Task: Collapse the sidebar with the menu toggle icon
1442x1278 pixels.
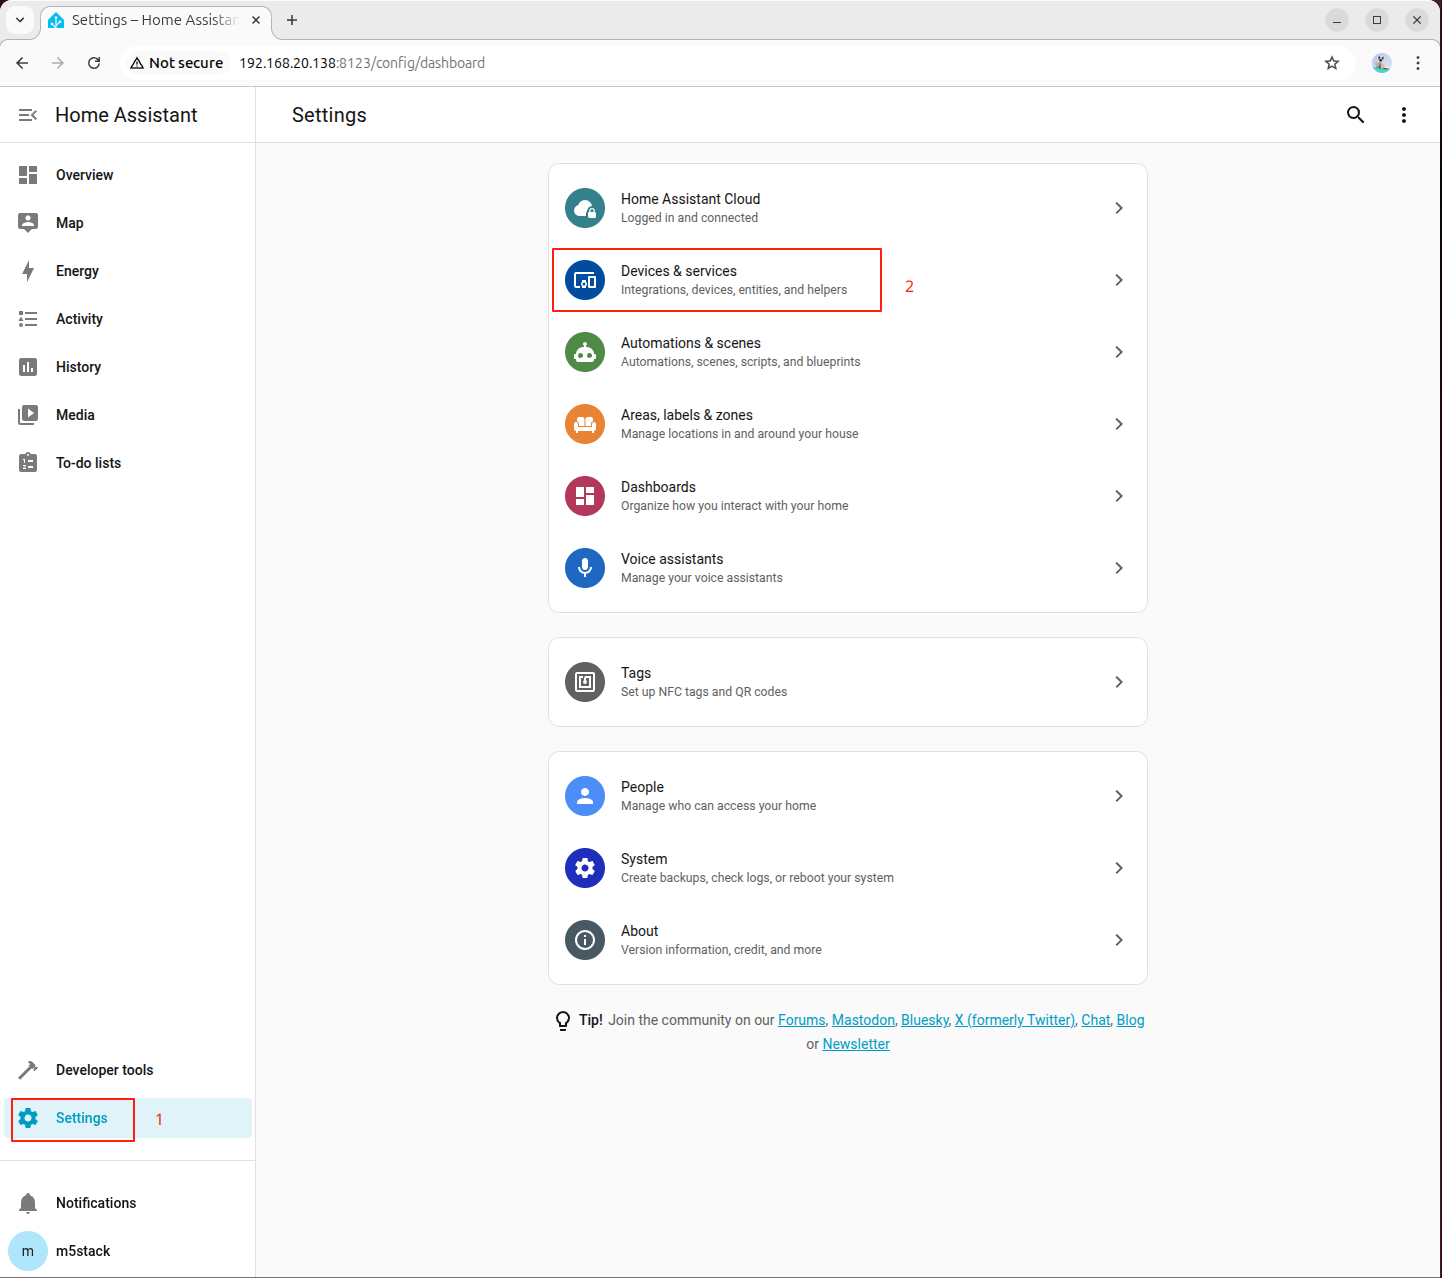Action: (28, 115)
